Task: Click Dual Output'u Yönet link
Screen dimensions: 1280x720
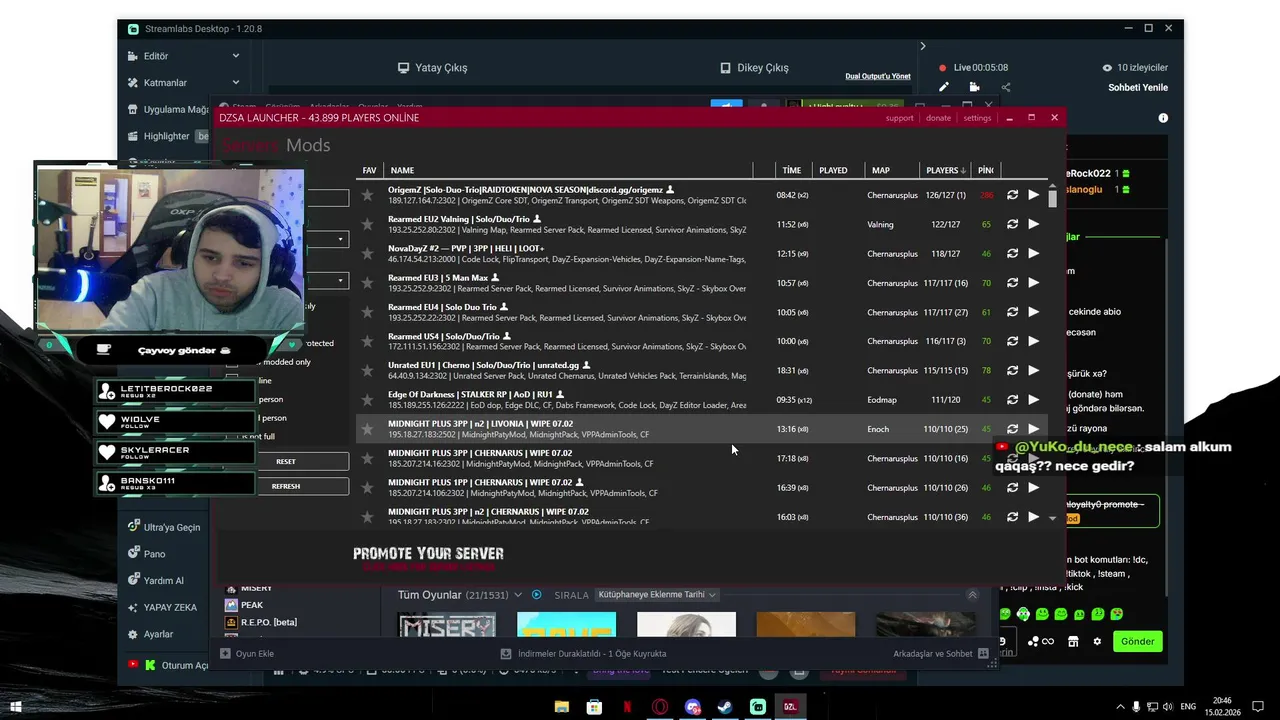Action: [x=878, y=76]
